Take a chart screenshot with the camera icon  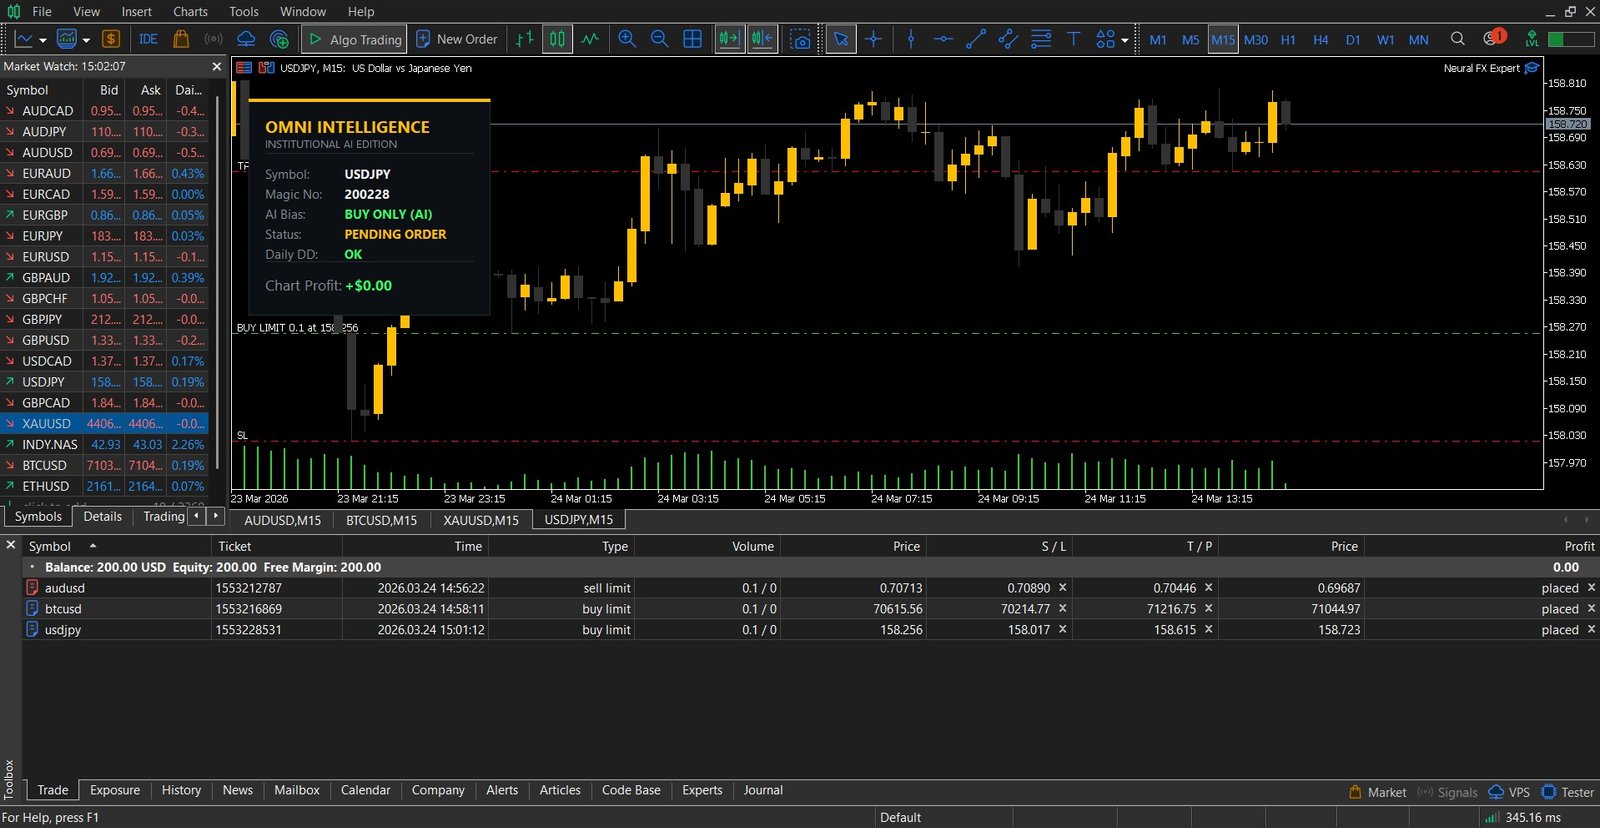coord(800,39)
